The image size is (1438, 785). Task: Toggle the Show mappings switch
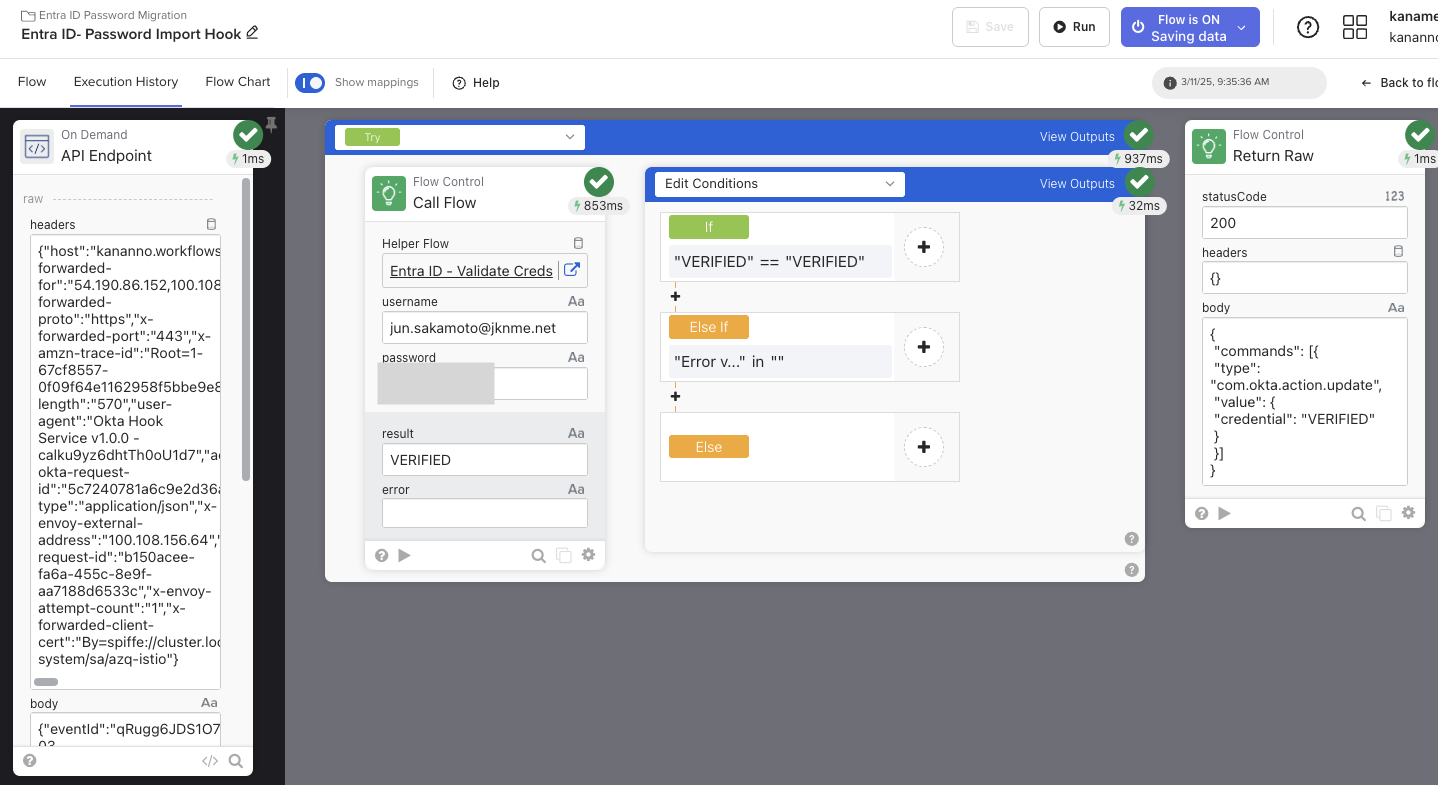(310, 82)
